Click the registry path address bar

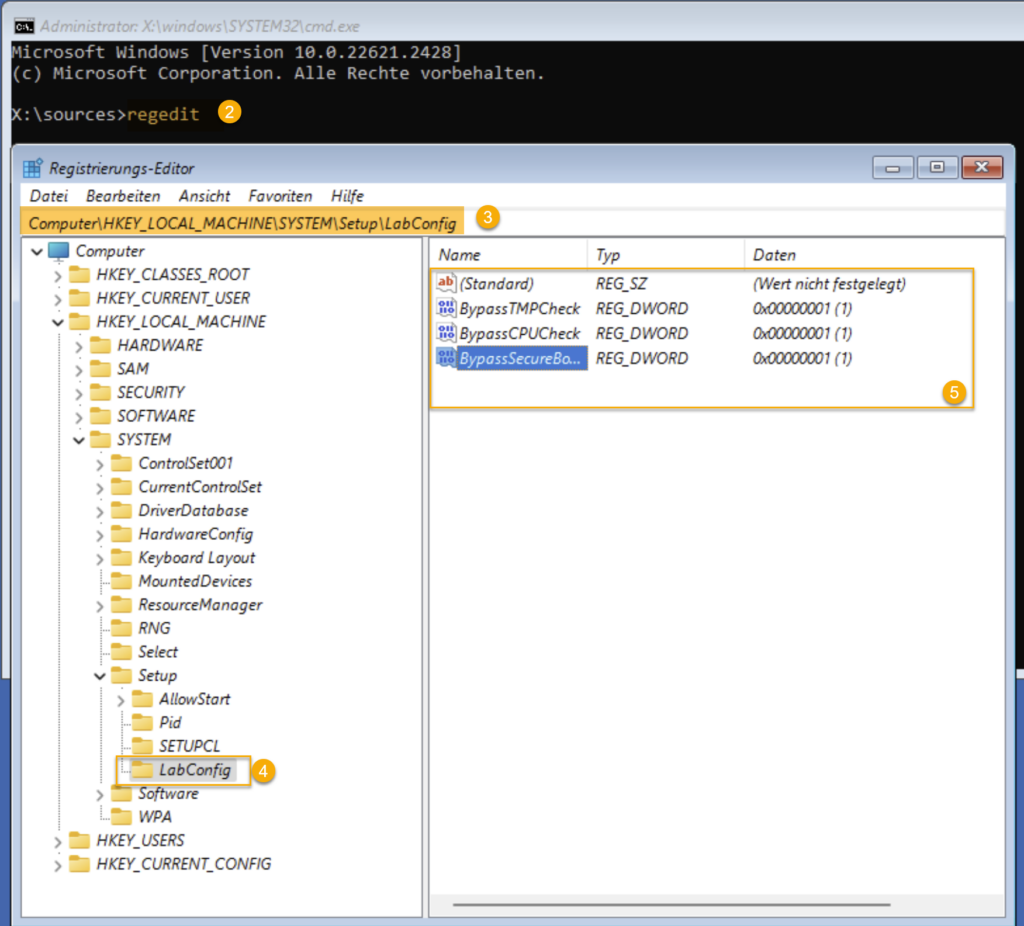(x=242, y=223)
